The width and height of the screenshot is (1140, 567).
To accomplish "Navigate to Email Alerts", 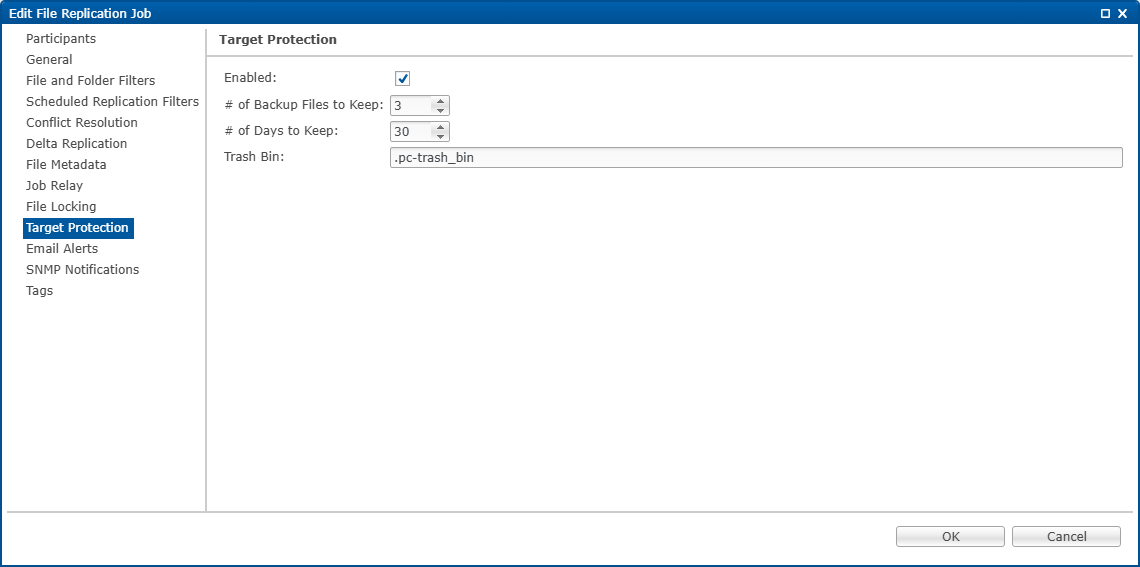I will click(62, 249).
